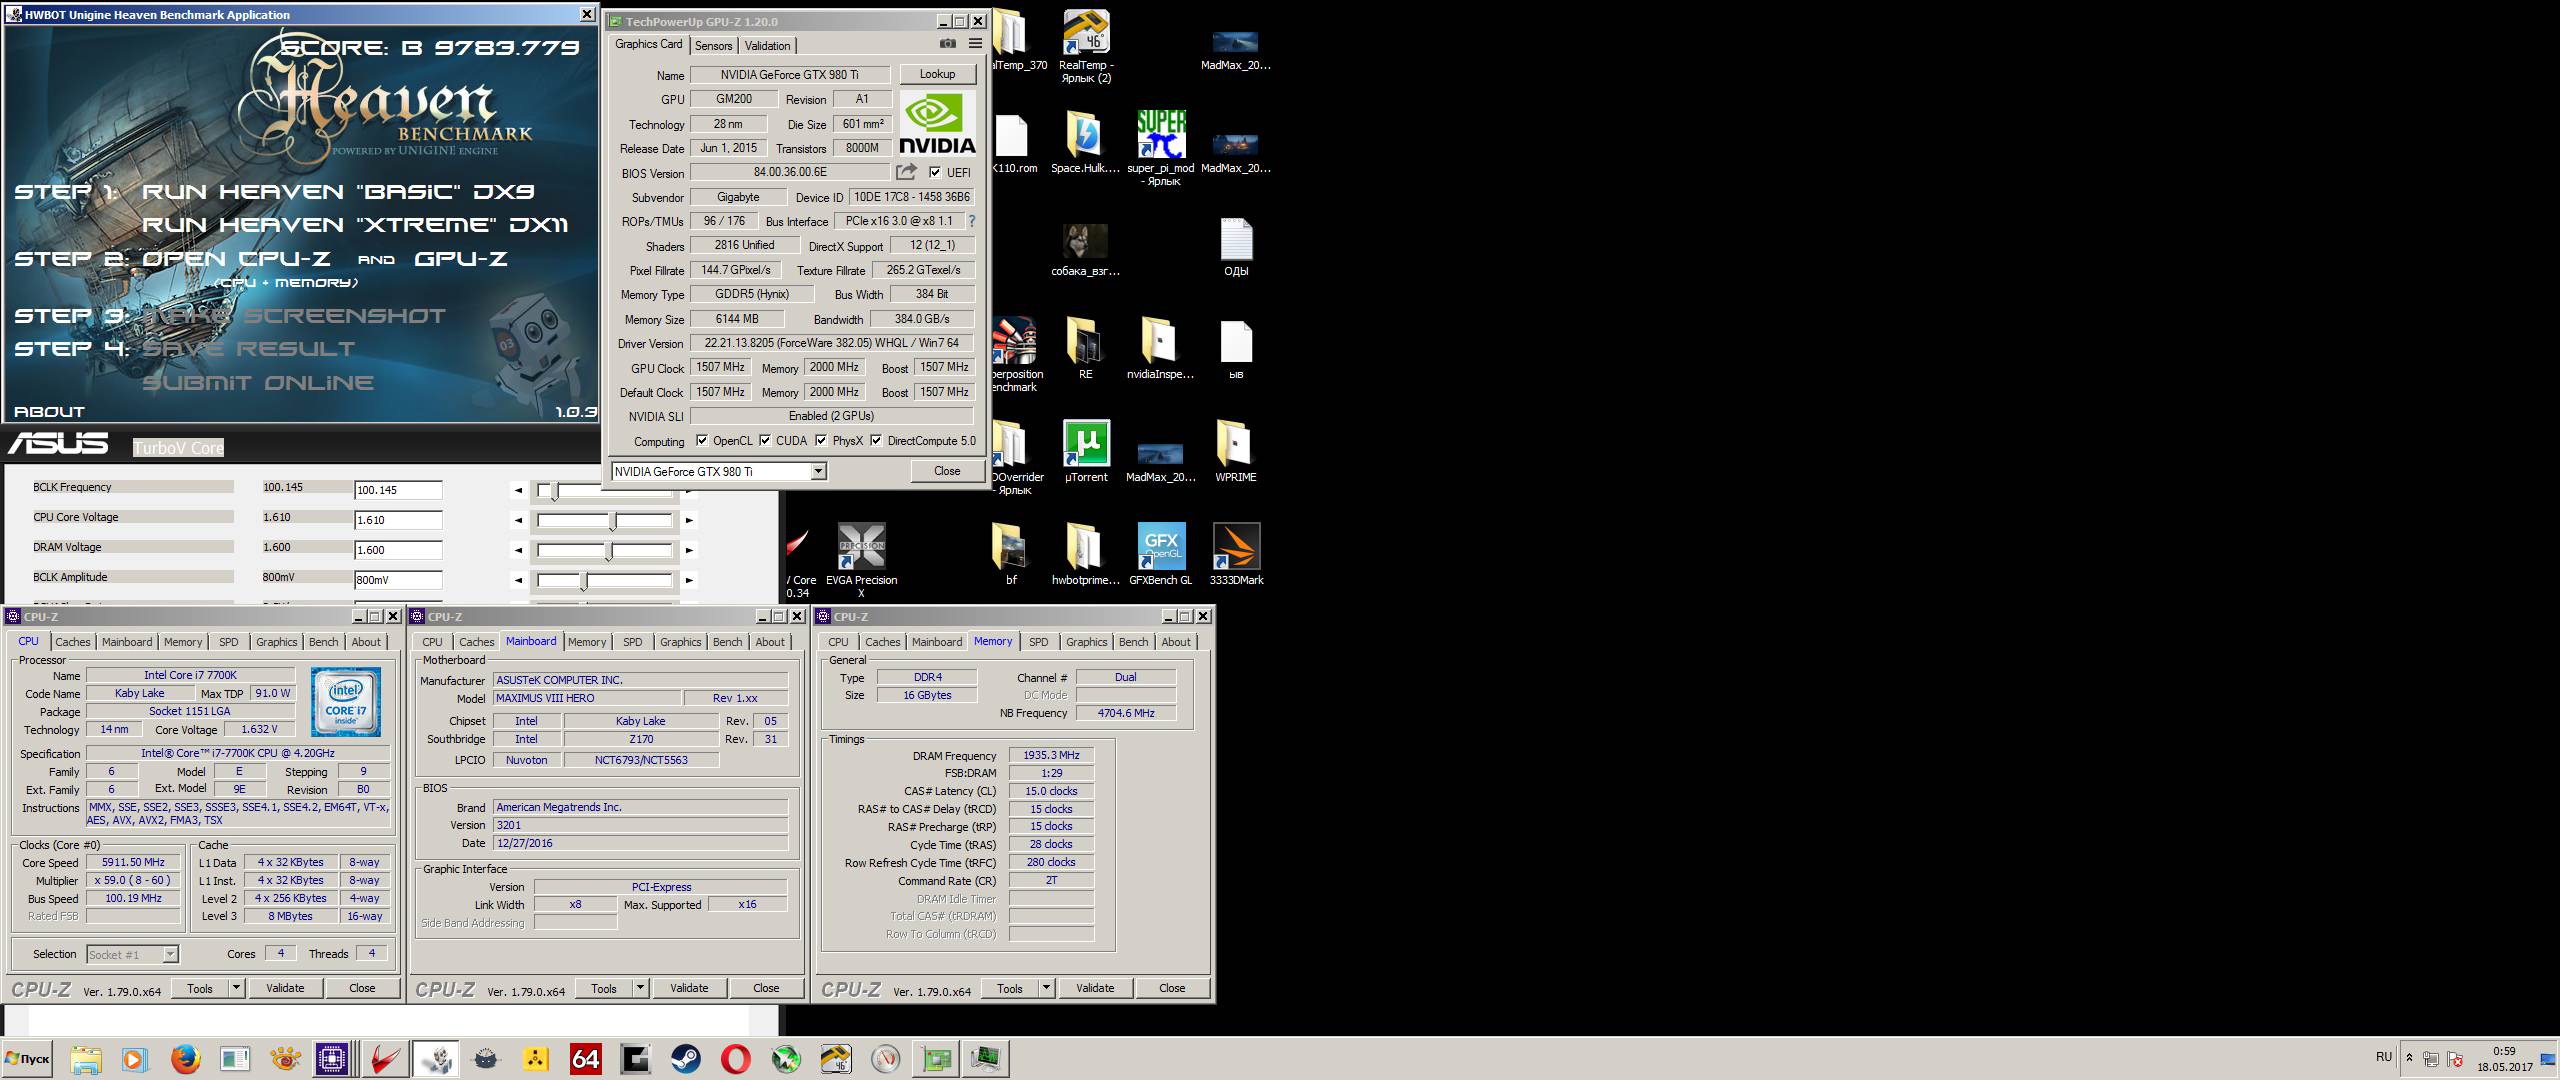Click the NVIDIA logo in GPU-Z
This screenshot has width=2560, height=1080.
tap(937, 123)
